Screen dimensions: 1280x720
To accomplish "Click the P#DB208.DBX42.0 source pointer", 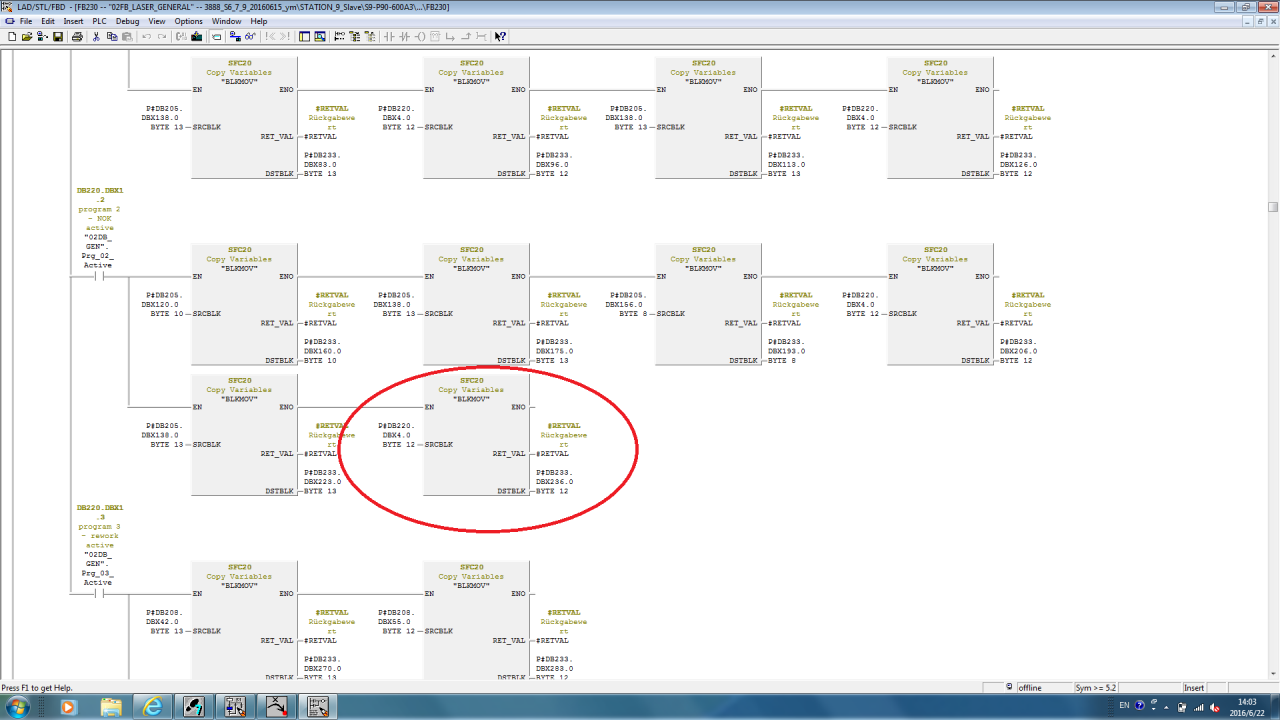I will pos(163,622).
